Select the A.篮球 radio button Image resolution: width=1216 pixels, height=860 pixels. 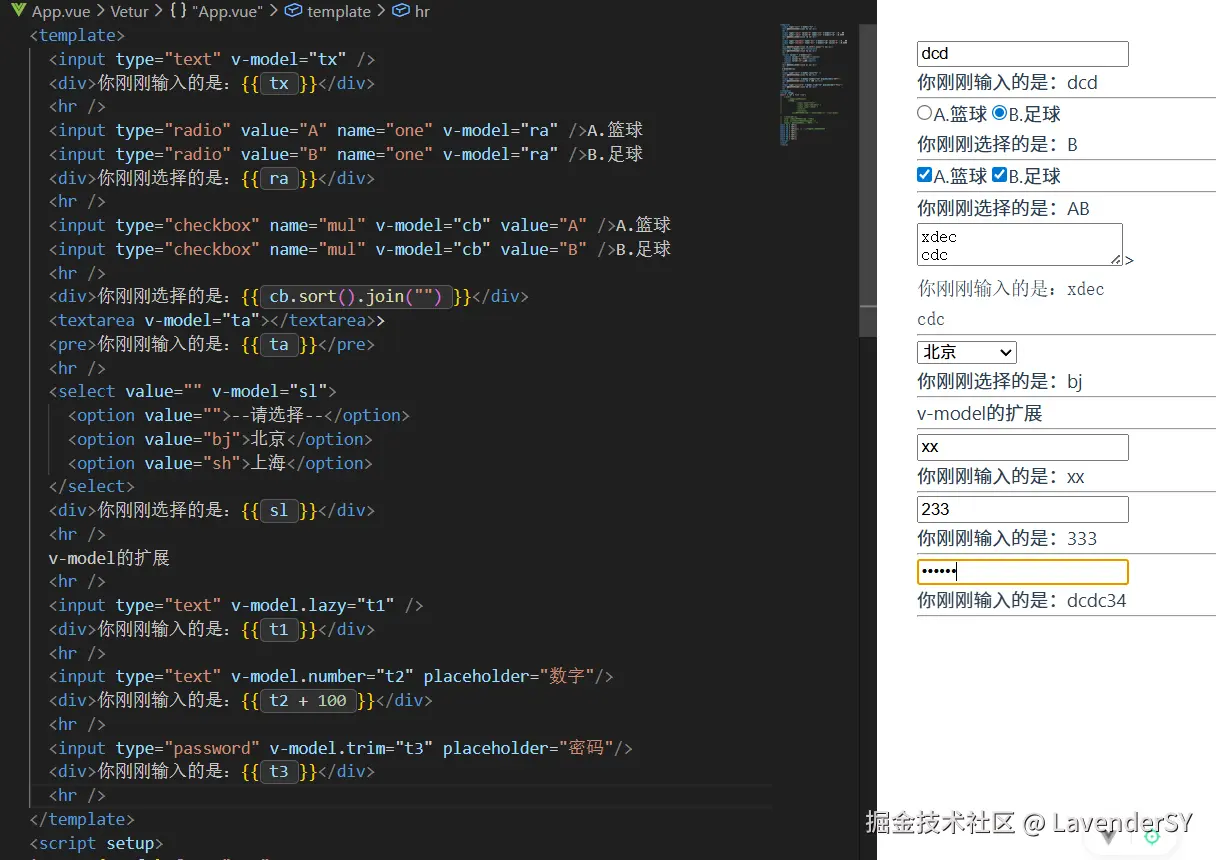coord(924,113)
